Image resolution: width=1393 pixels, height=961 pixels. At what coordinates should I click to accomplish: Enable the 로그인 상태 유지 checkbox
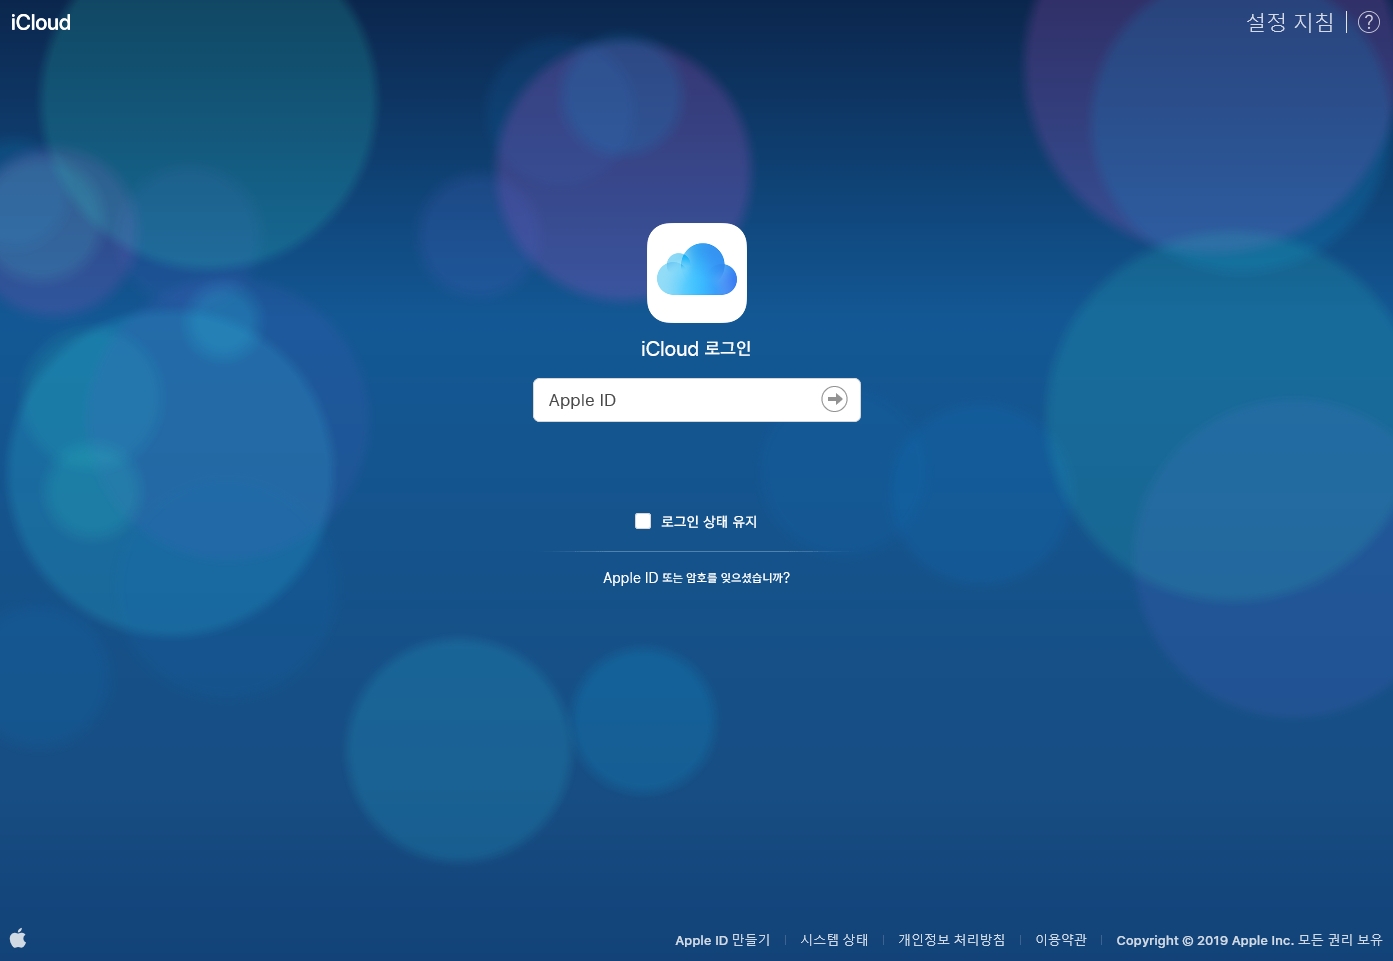coord(643,521)
